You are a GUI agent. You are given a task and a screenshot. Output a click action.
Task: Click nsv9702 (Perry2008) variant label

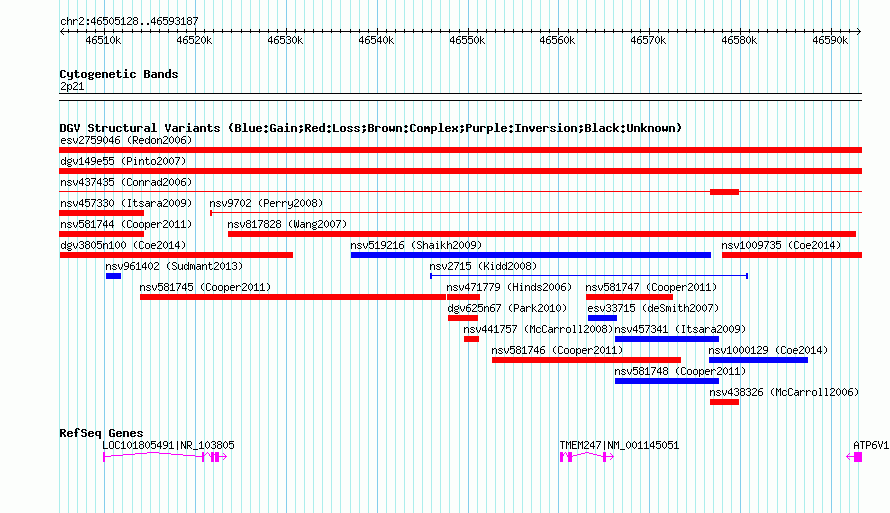(266, 203)
